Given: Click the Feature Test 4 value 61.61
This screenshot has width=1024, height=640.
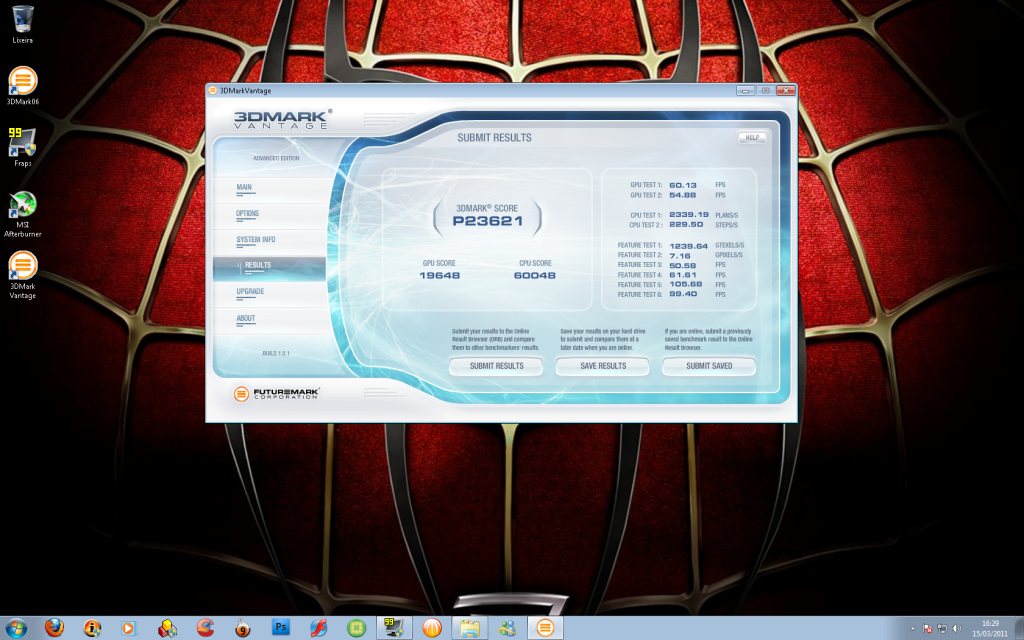Looking at the screenshot, I should click(683, 275).
